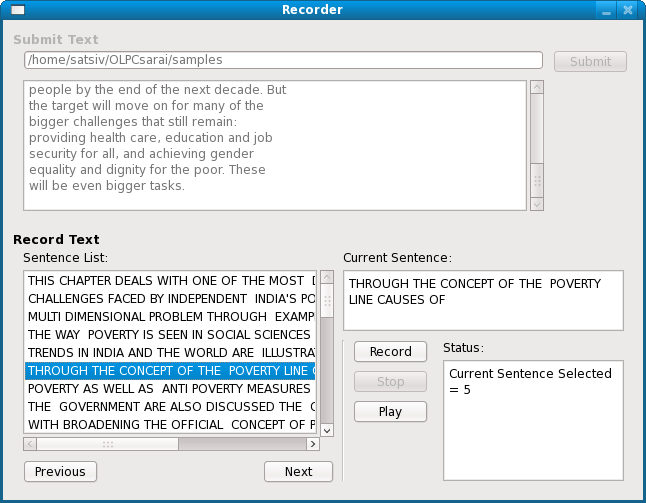Select sentence 'CHALLENGES FACED BY INDEPENDENT INDIA'S'
This screenshot has width=646, height=503.
click(x=170, y=299)
